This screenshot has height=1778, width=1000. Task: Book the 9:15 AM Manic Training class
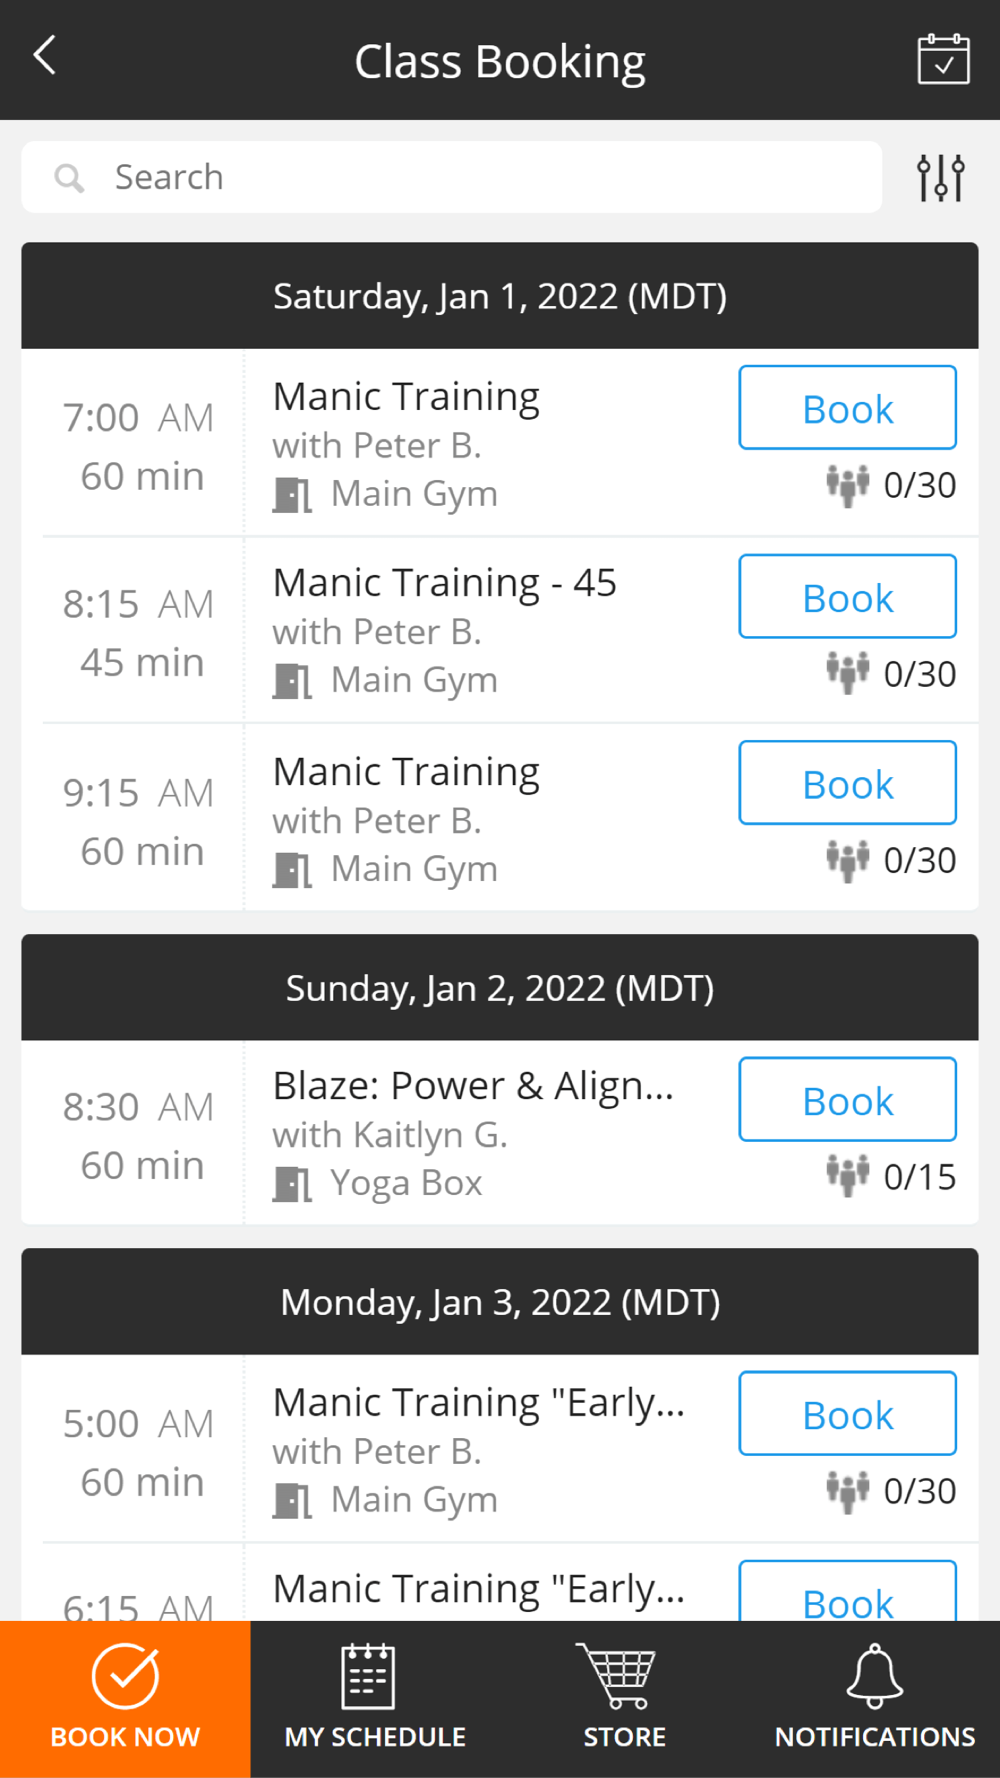point(847,783)
